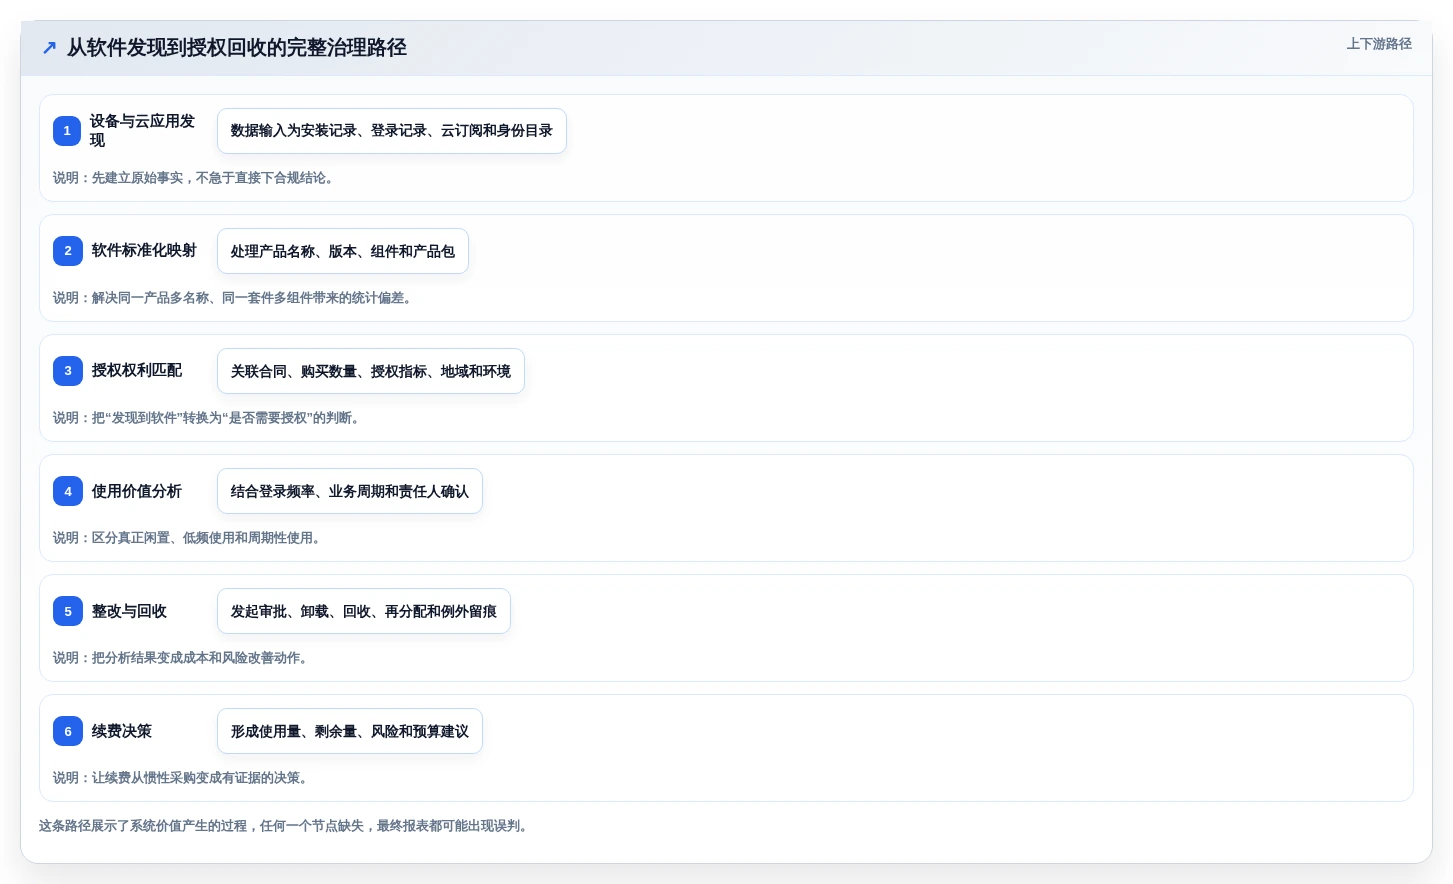The height and width of the screenshot is (884, 1453).
Task: Click the 处理产品名称、版本 detail chip
Action: pyautogui.click(x=343, y=251)
